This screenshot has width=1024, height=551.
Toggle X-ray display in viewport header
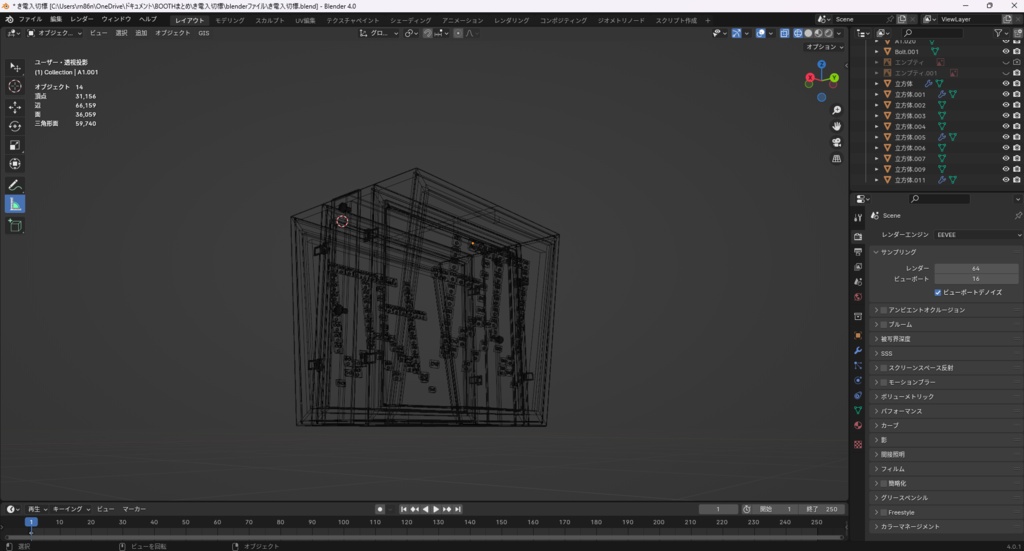pyautogui.click(x=784, y=33)
